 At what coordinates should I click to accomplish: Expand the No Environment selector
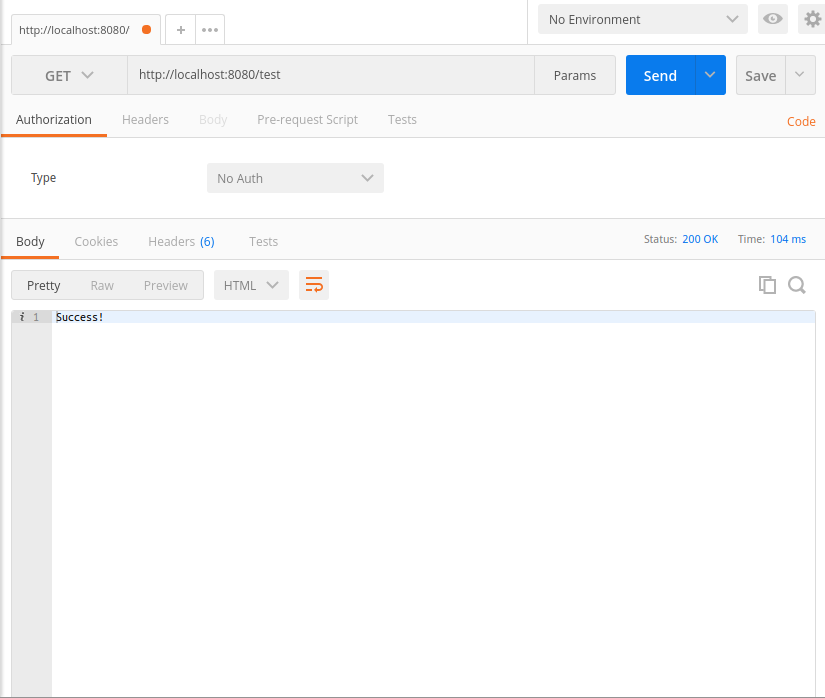pyautogui.click(x=642, y=19)
